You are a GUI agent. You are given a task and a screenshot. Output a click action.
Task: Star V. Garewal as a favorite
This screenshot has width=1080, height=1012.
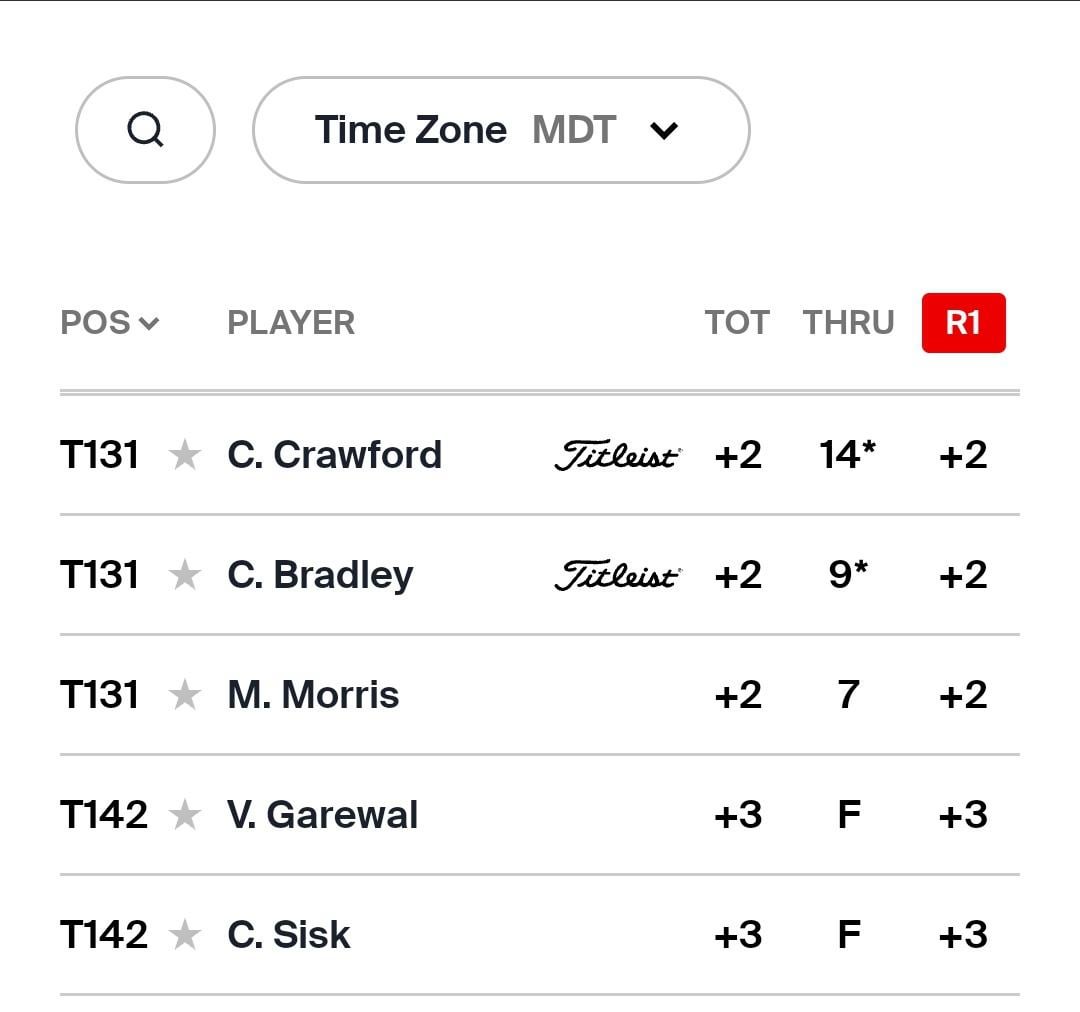pos(185,815)
